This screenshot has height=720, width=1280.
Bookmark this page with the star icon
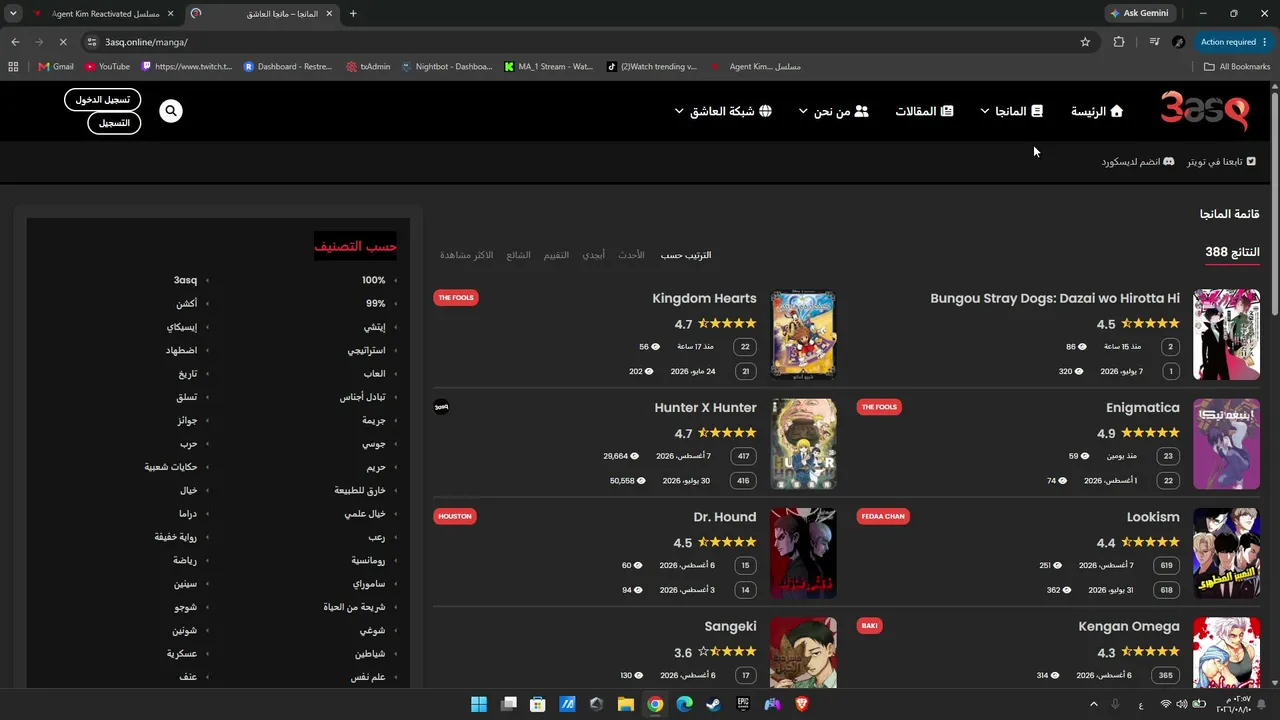[1085, 42]
